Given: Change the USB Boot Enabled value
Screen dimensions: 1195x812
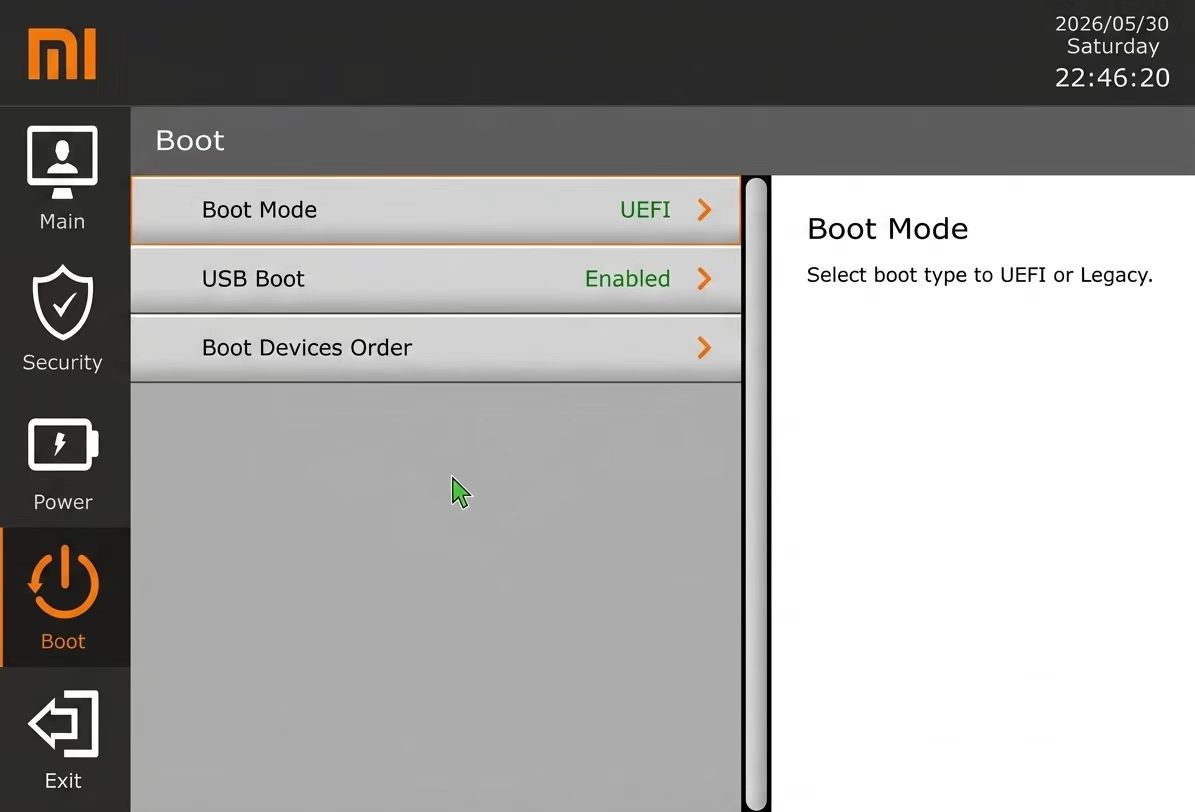Looking at the screenshot, I should pos(627,278).
